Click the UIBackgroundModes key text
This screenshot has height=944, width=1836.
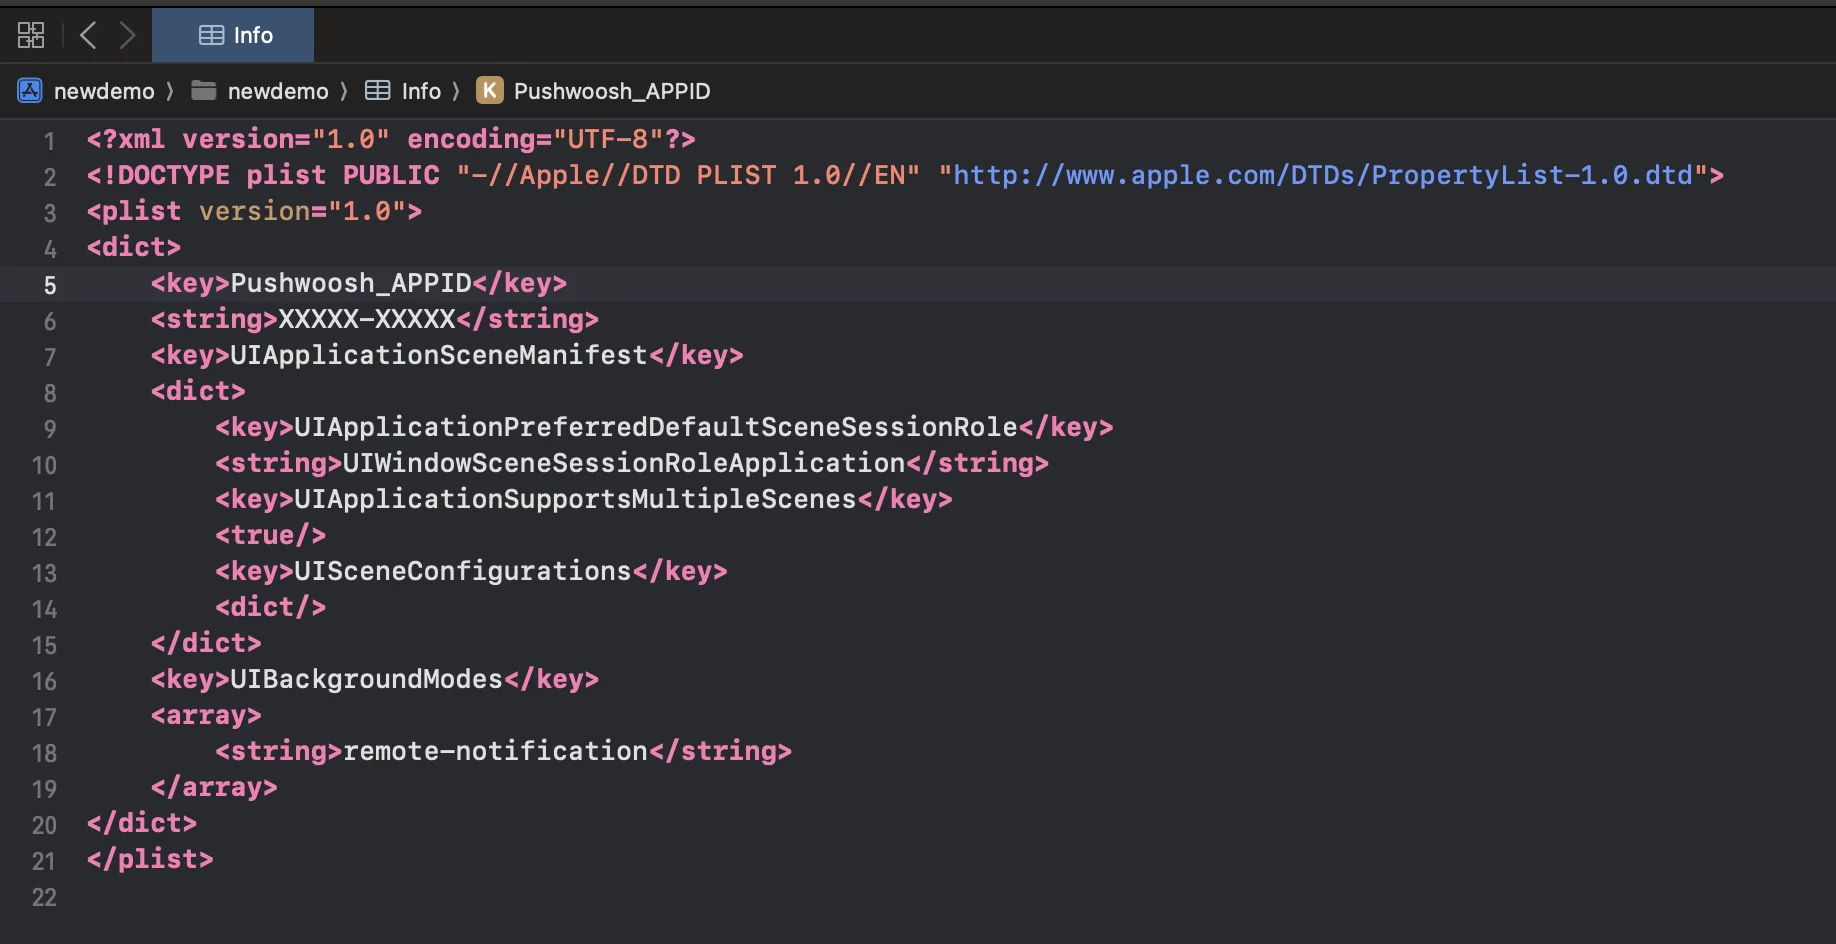[366, 679]
